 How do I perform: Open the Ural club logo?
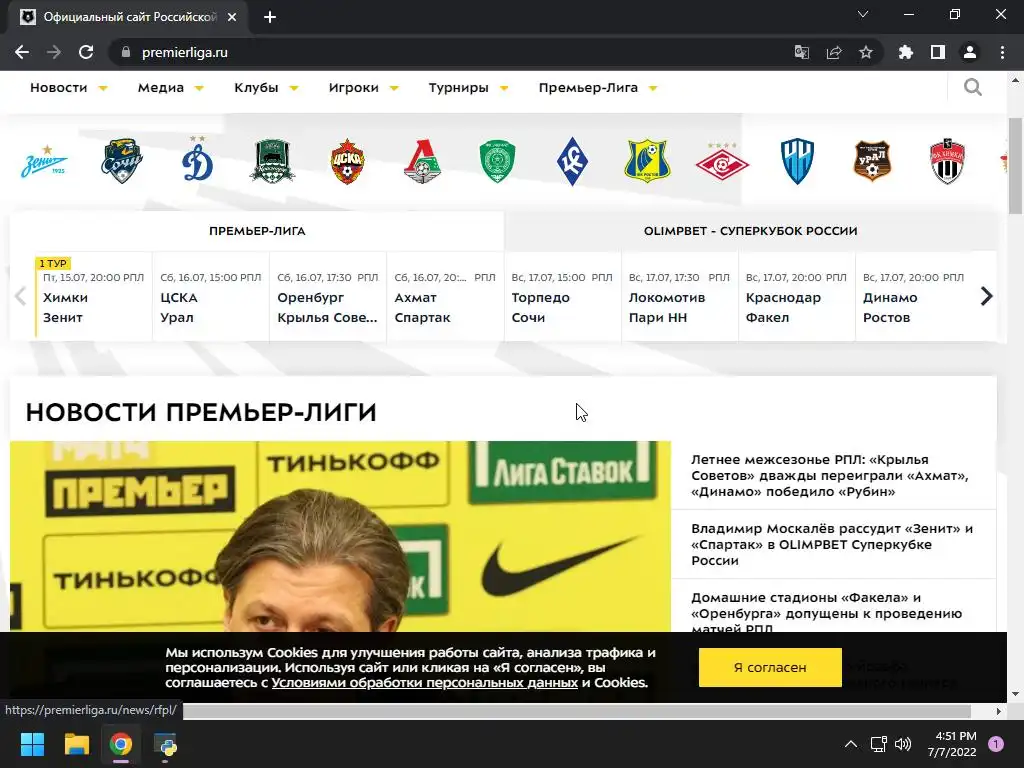872,161
